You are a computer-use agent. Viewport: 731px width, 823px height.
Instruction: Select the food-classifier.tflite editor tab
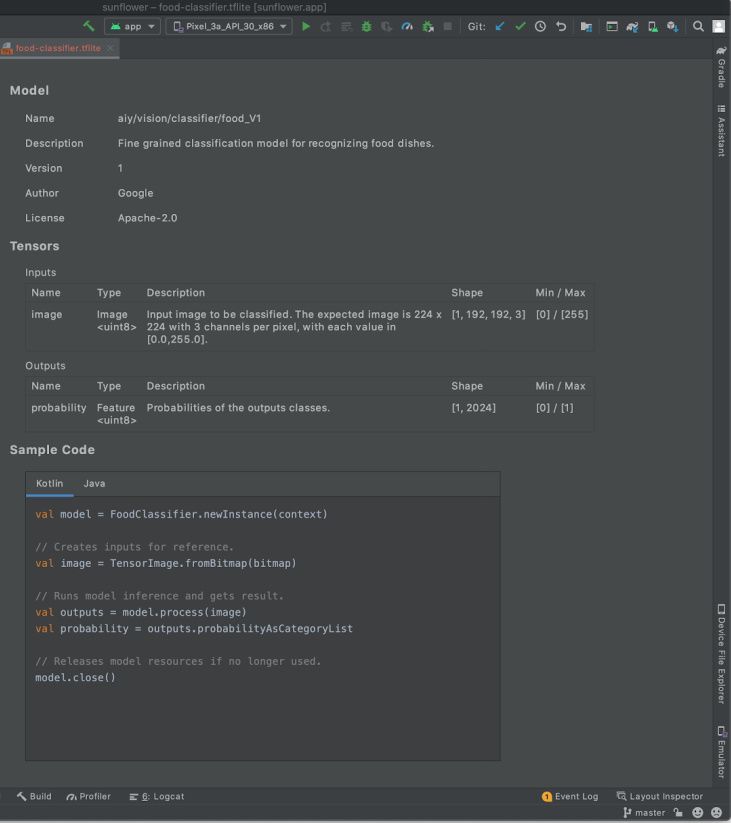click(55, 46)
